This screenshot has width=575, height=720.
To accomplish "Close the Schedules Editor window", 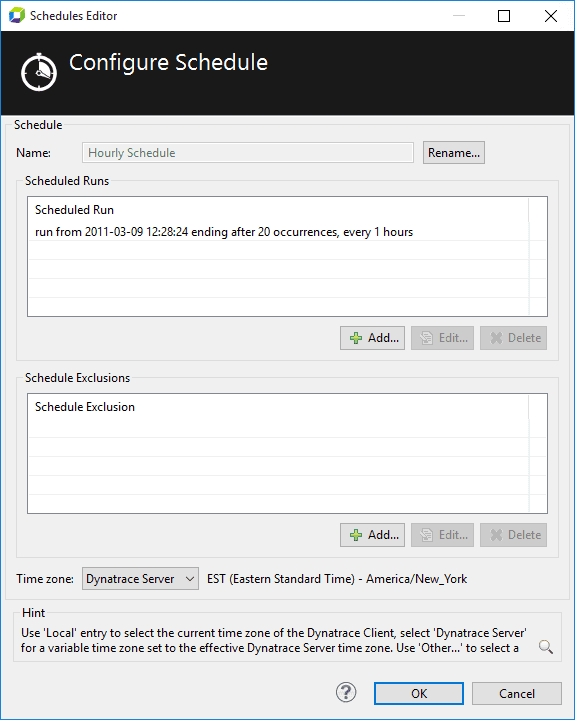I will tap(551, 16).
